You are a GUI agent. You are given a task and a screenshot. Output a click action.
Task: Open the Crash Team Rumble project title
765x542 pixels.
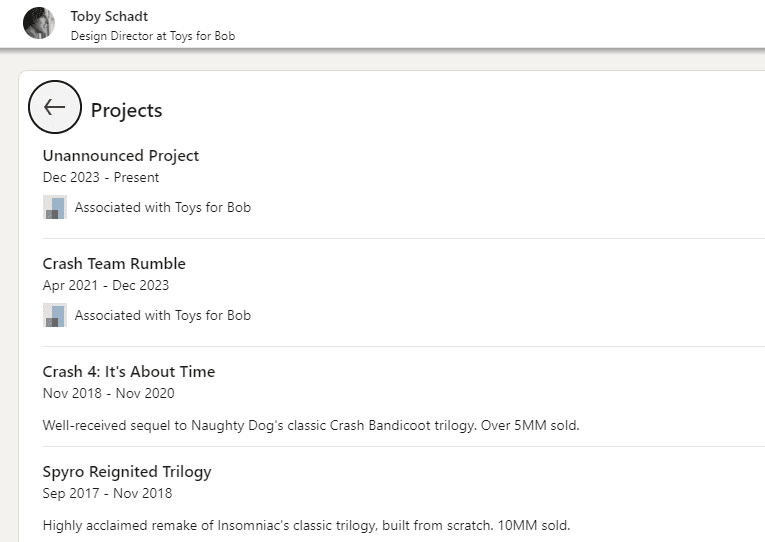click(114, 263)
